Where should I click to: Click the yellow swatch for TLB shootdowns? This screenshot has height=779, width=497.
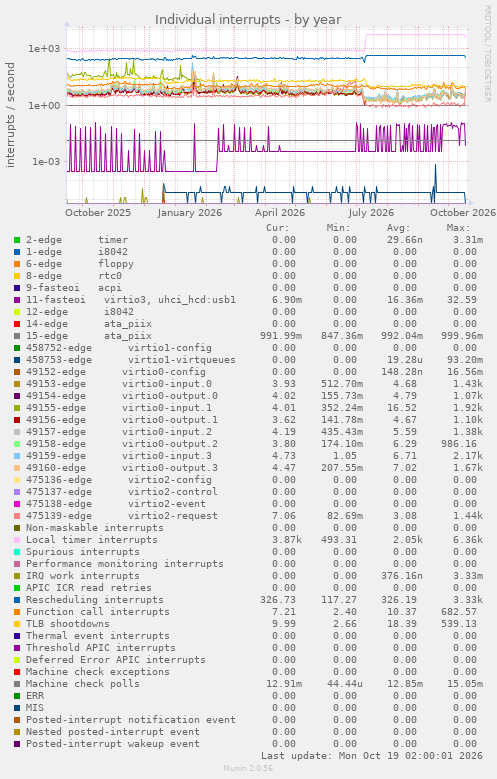tap(17, 624)
